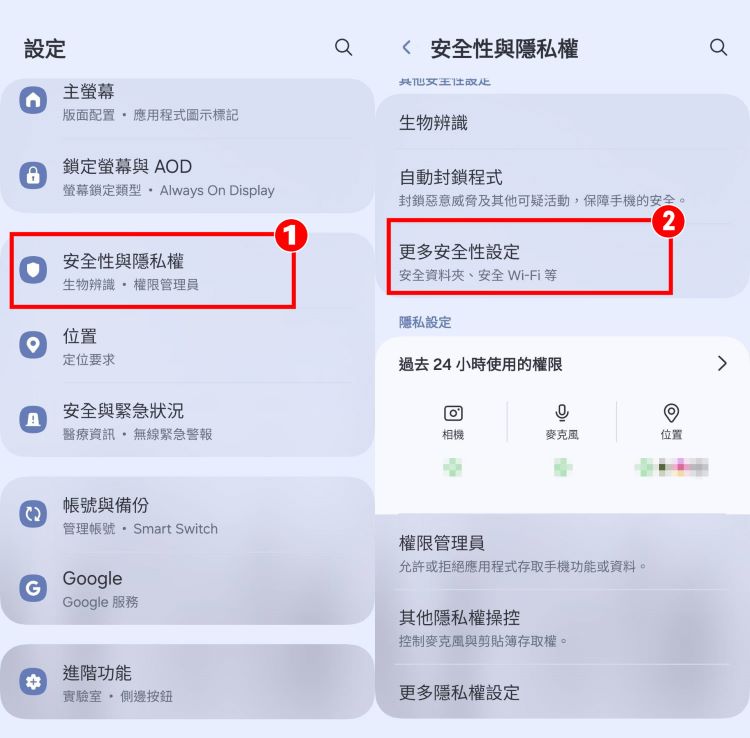The image size is (750, 738).
Task: Tap the shield icon for 安全性與隱私權
Action: click(33, 269)
